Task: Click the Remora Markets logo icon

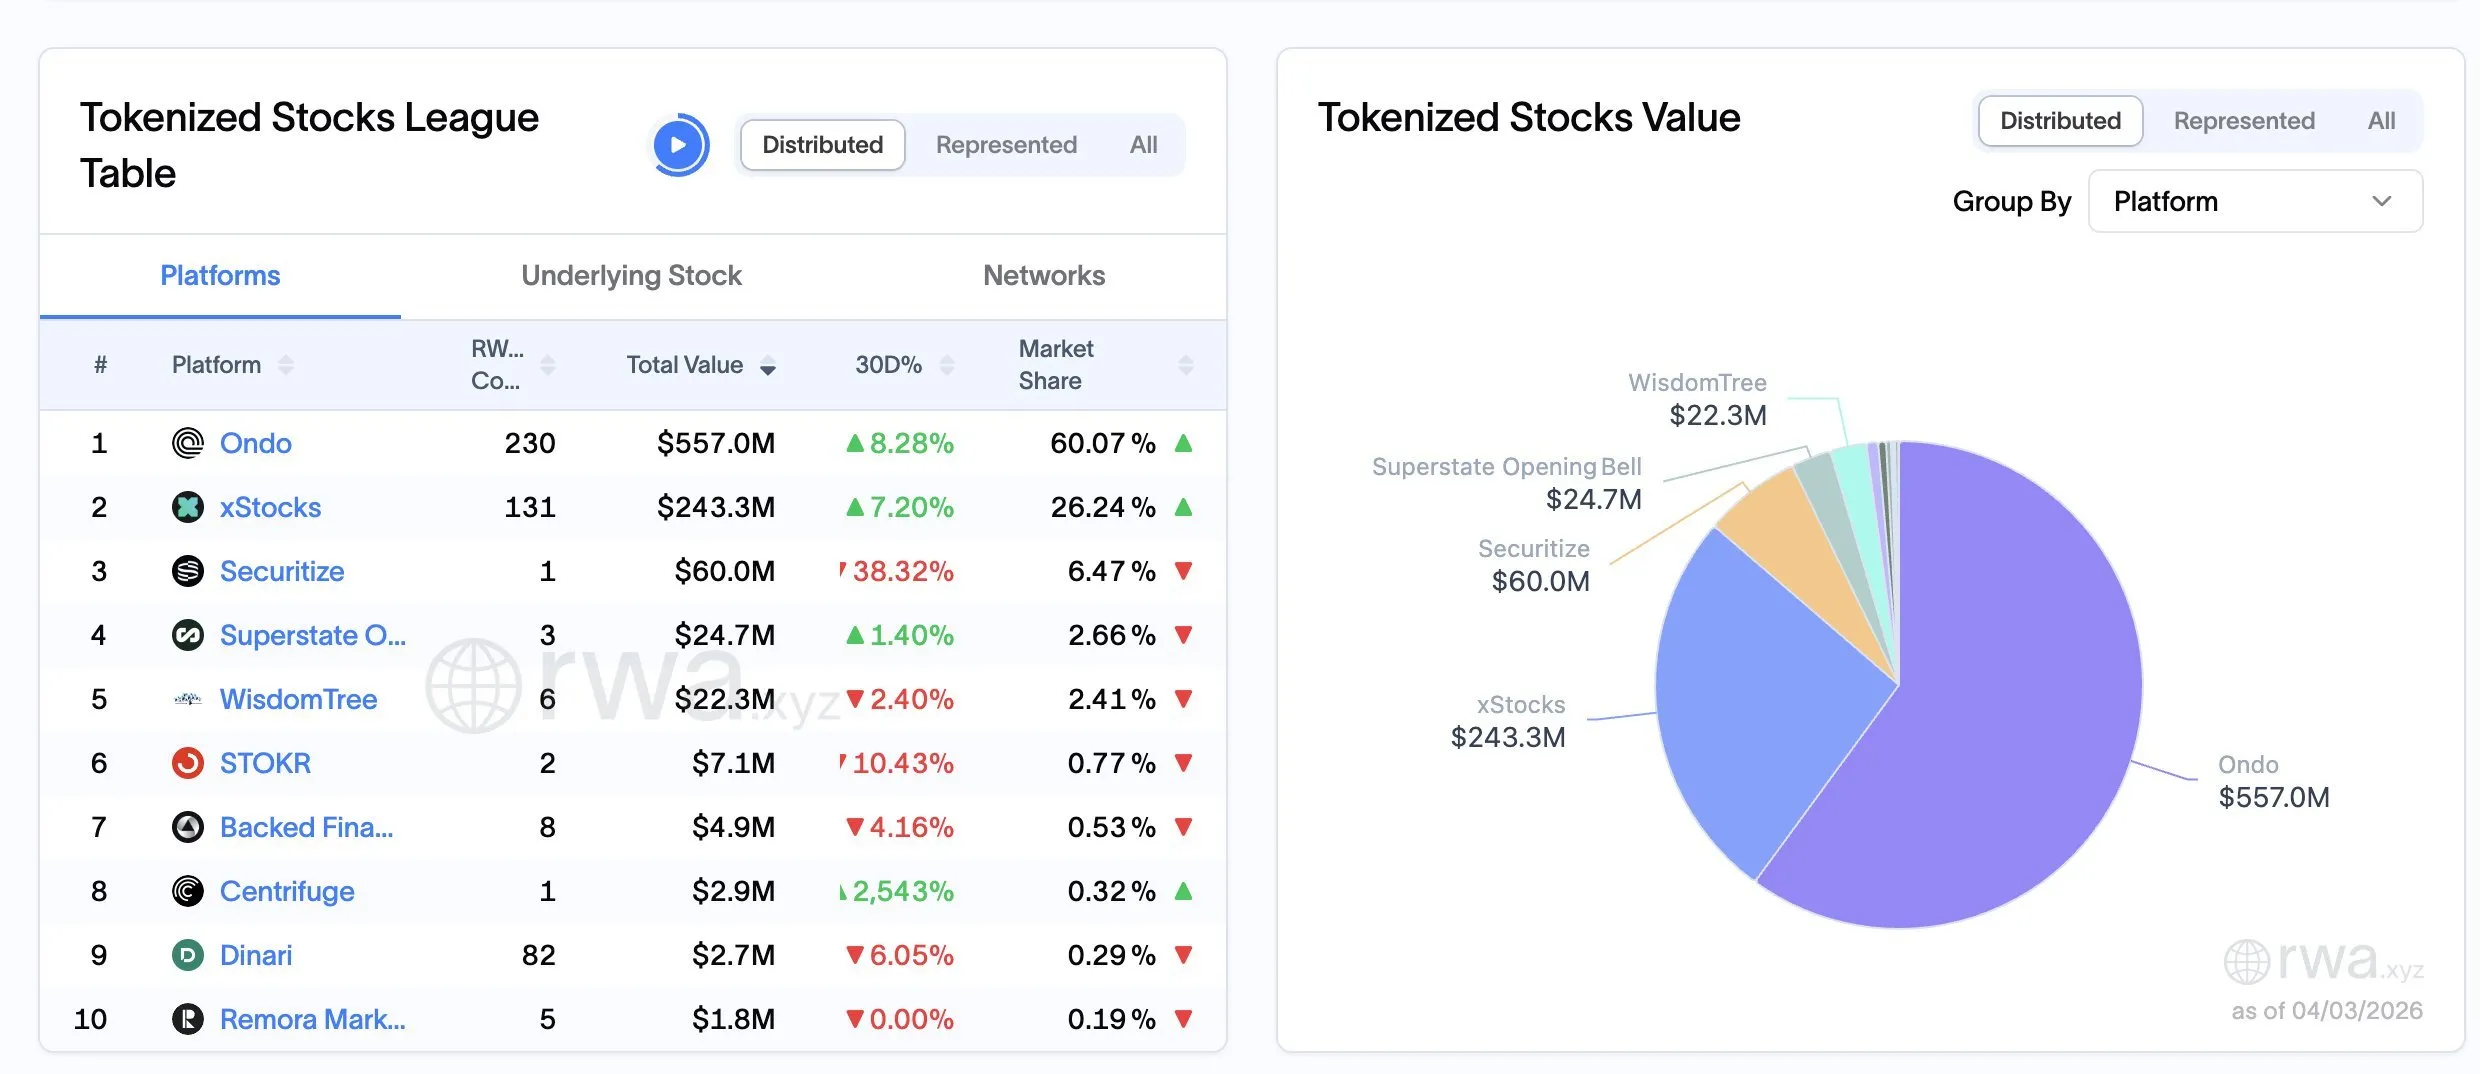Action: 187,1019
